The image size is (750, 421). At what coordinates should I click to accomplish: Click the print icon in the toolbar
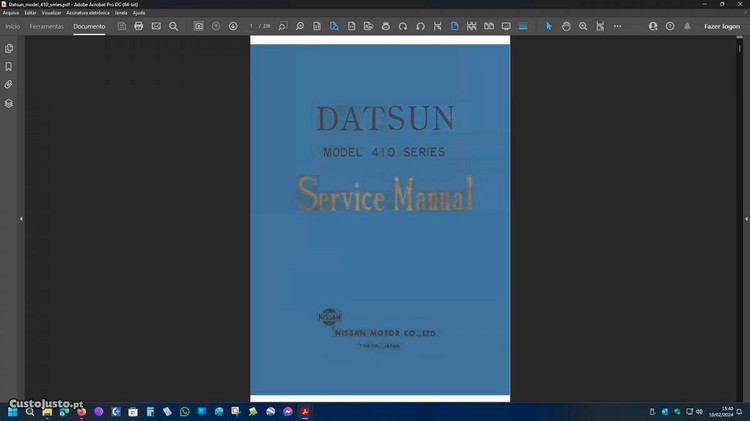pos(139,26)
